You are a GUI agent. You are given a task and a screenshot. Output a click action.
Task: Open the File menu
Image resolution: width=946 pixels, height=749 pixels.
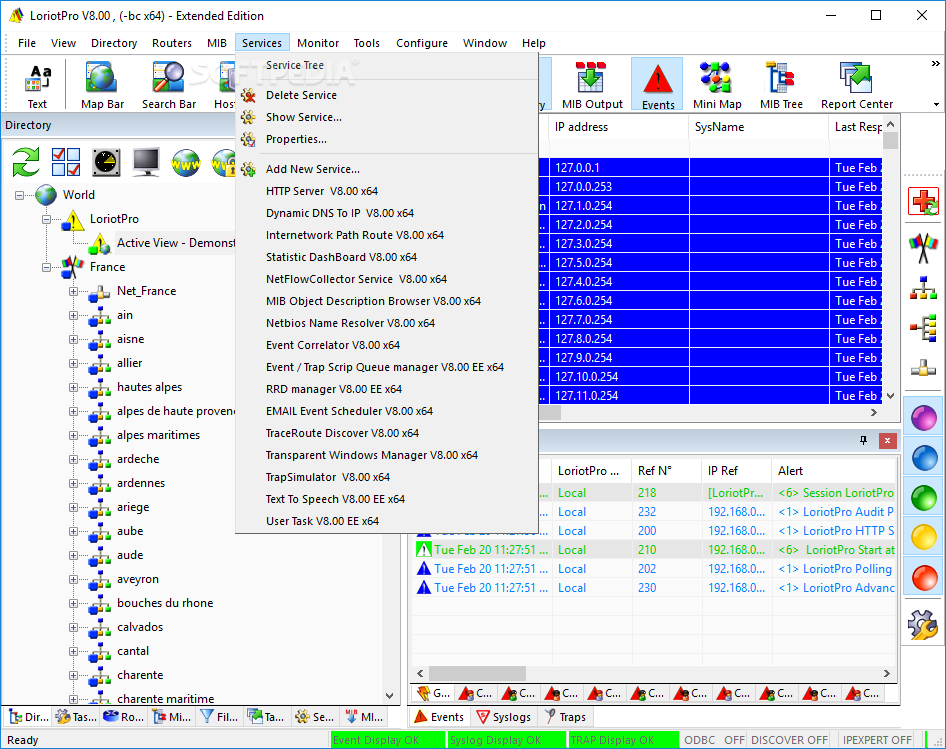click(x=27, y=43)
